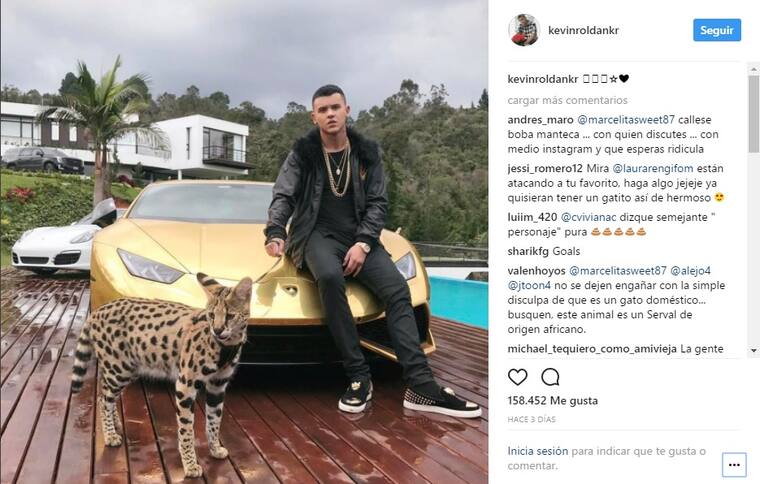760x484 pixels.
Task: Open the comment speech bubble icon
Action: 551,377
